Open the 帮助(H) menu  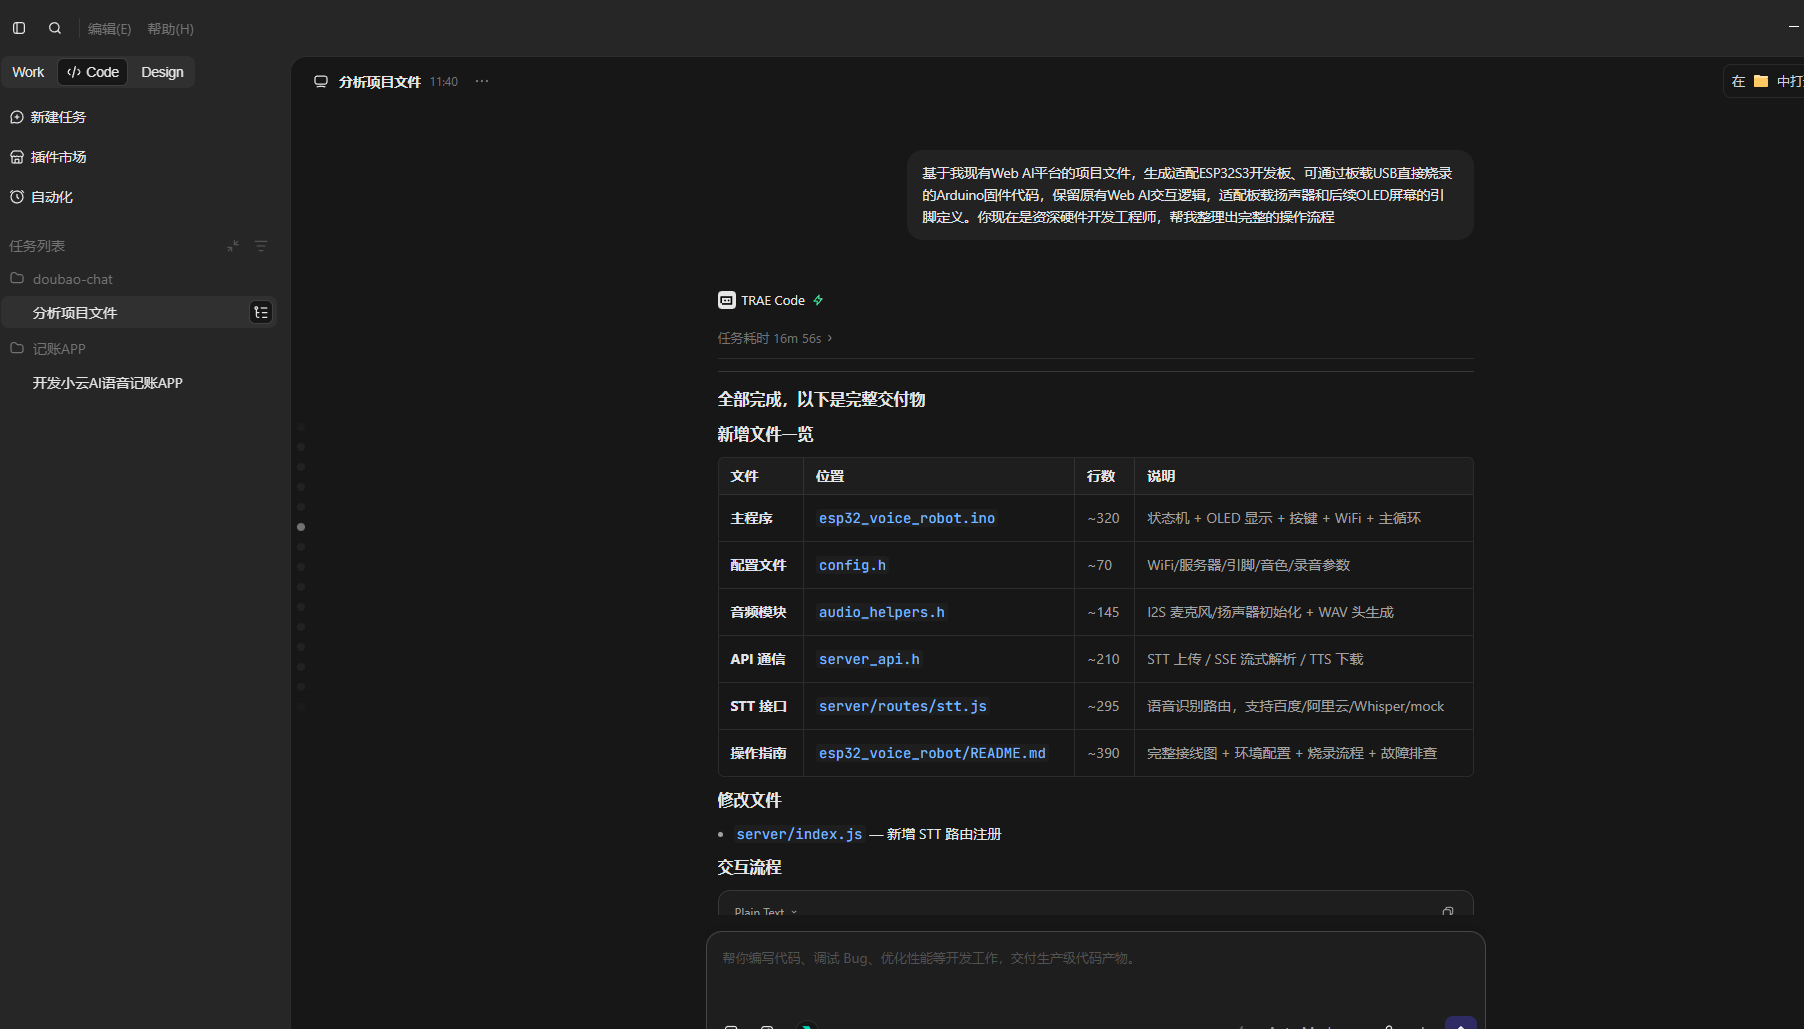click(171, 29)
